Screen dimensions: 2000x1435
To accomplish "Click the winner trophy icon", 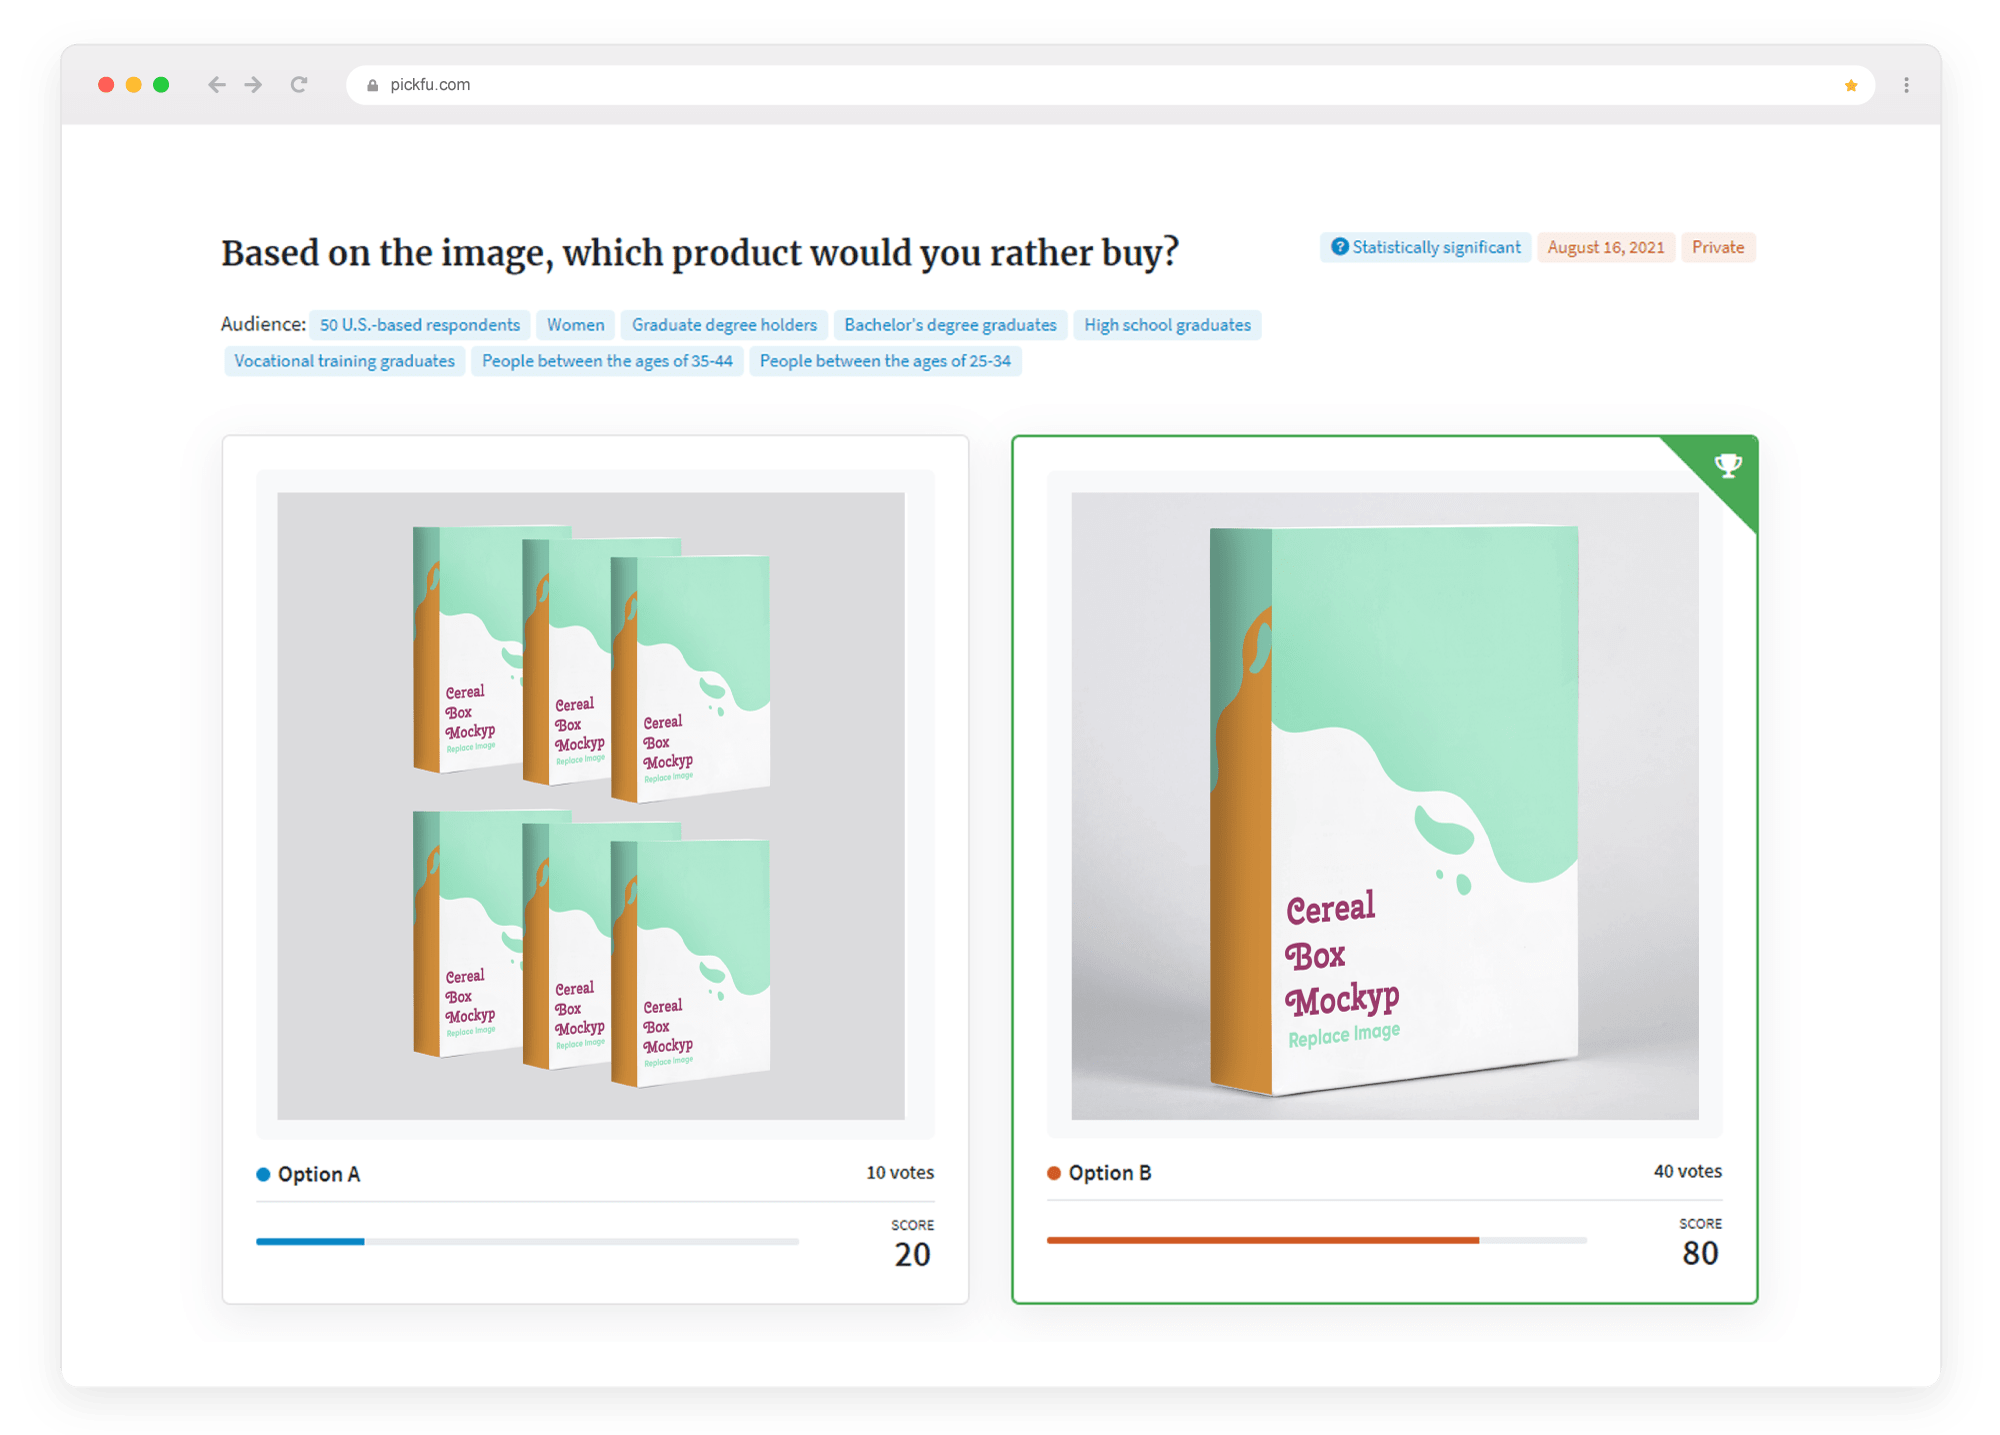I will (x=1727, y=465).
